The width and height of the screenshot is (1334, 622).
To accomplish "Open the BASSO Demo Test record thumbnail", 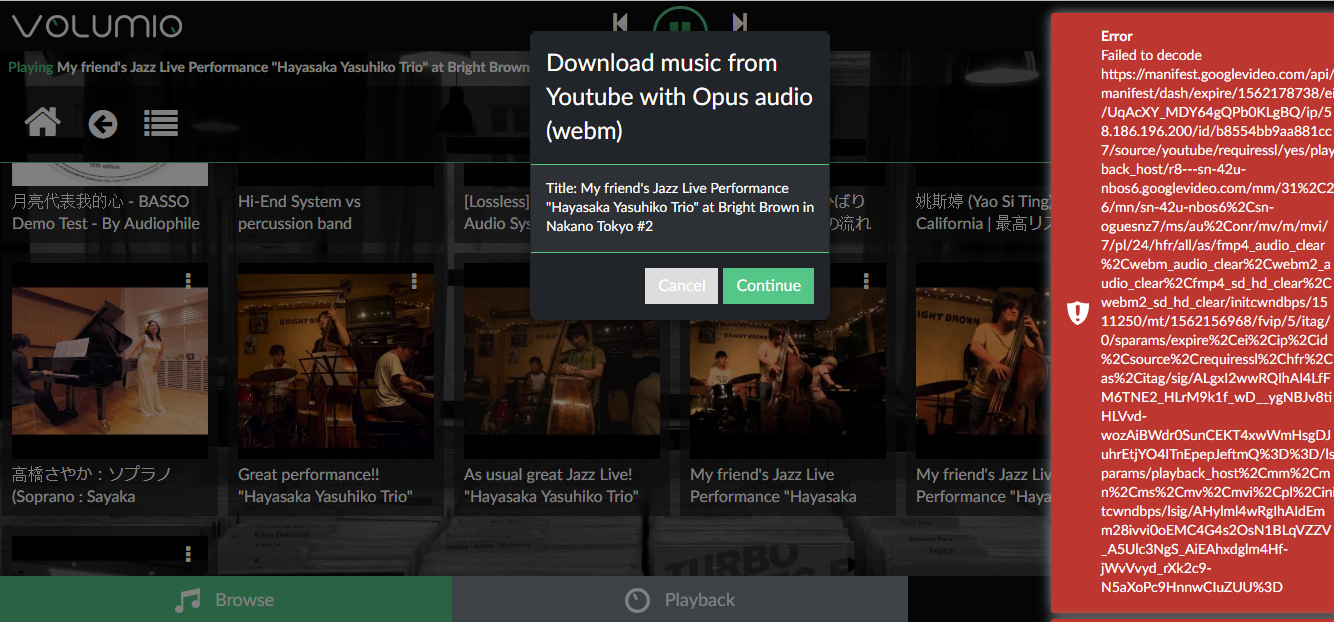I will pos(110,174).
